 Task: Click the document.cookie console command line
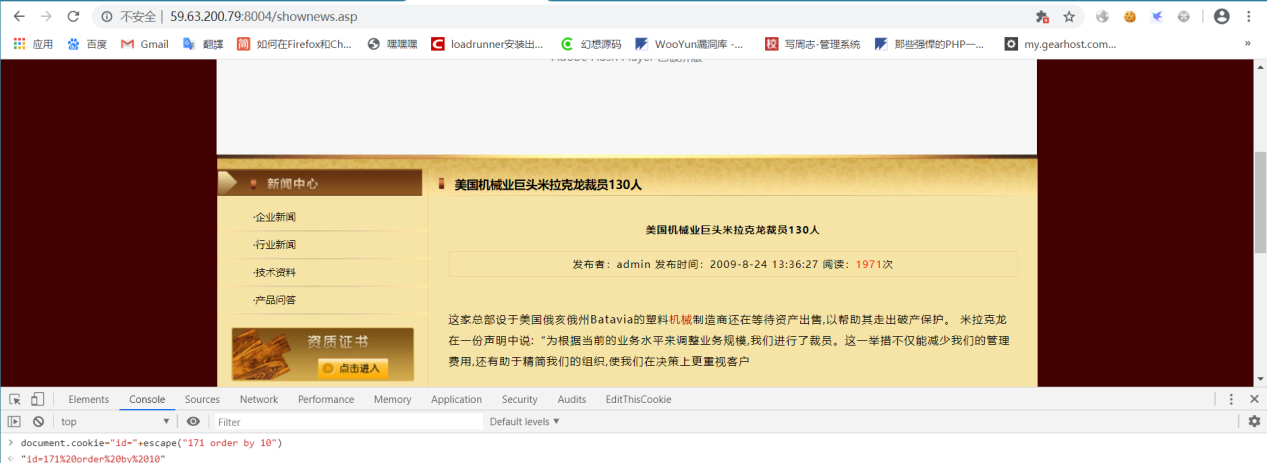click(x=151, y=442)
